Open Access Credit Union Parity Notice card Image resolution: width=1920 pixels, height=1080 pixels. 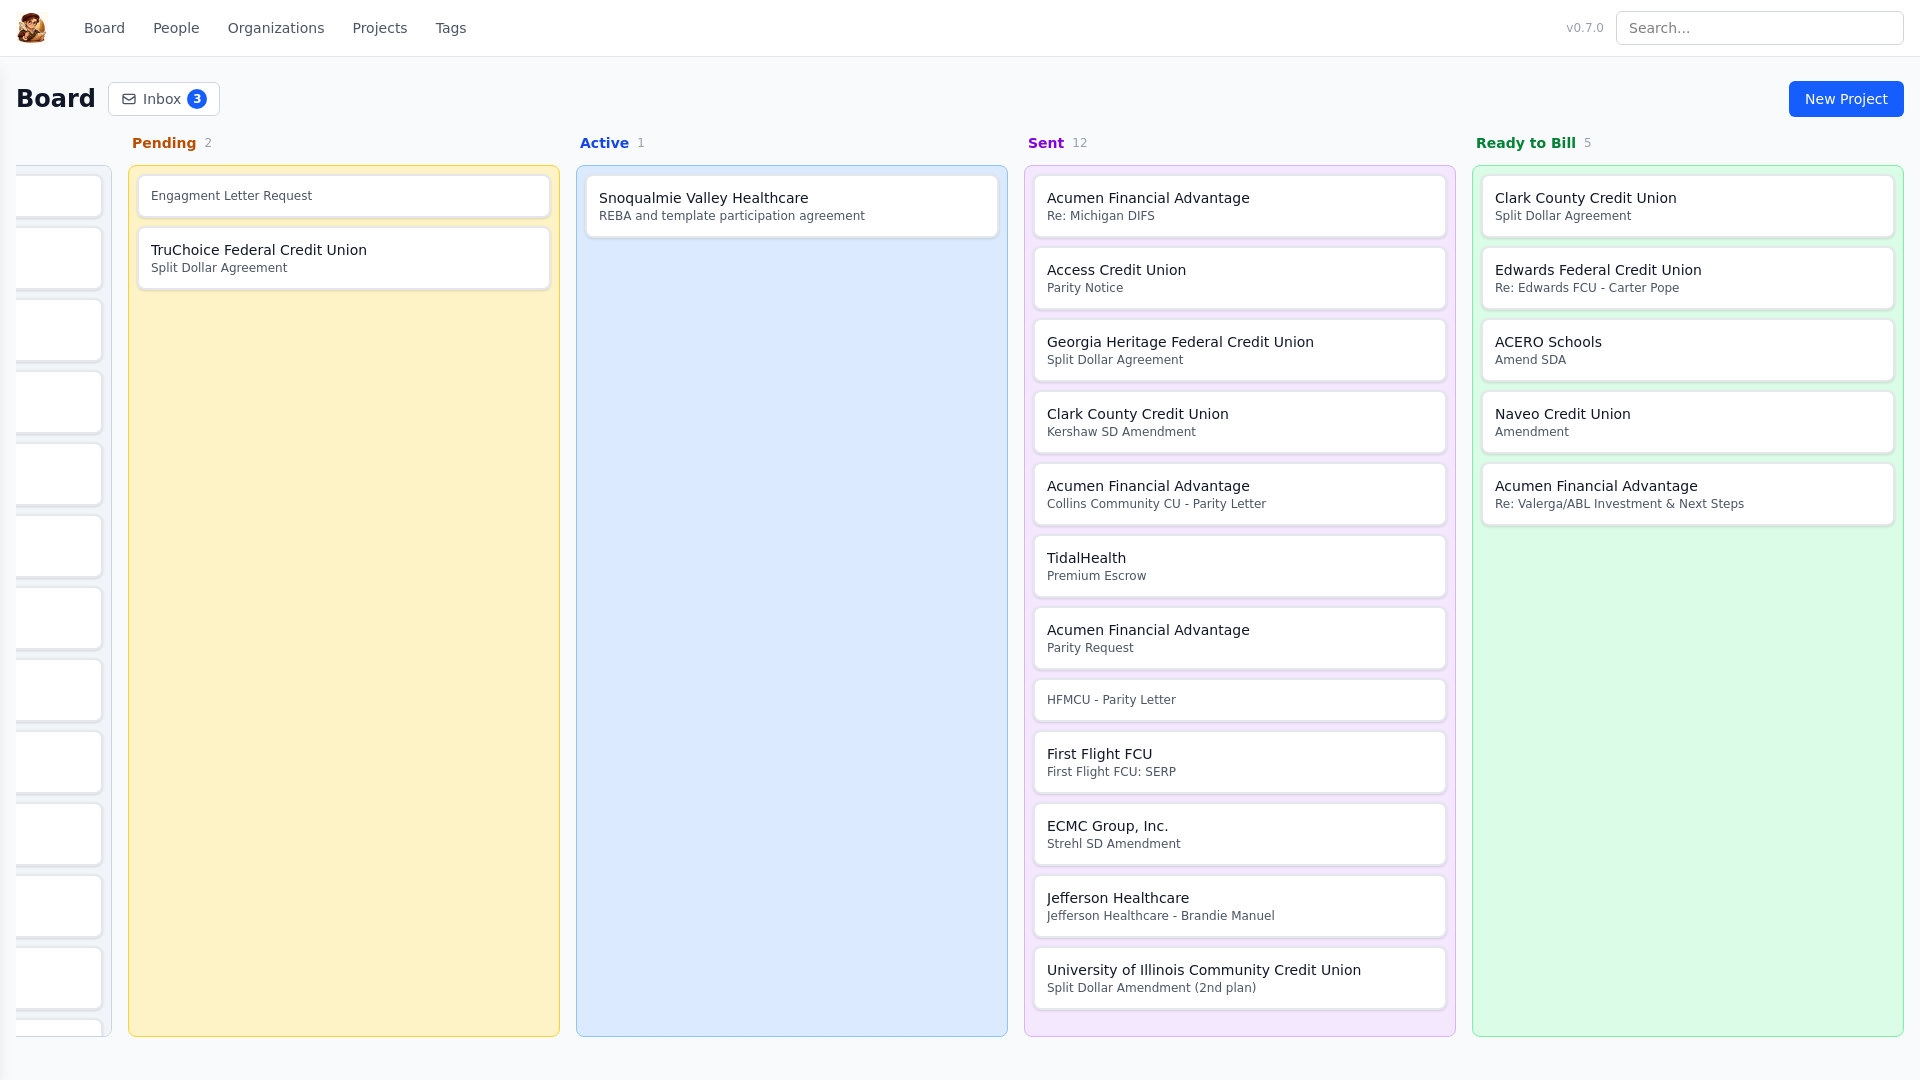click(1240, 278)
